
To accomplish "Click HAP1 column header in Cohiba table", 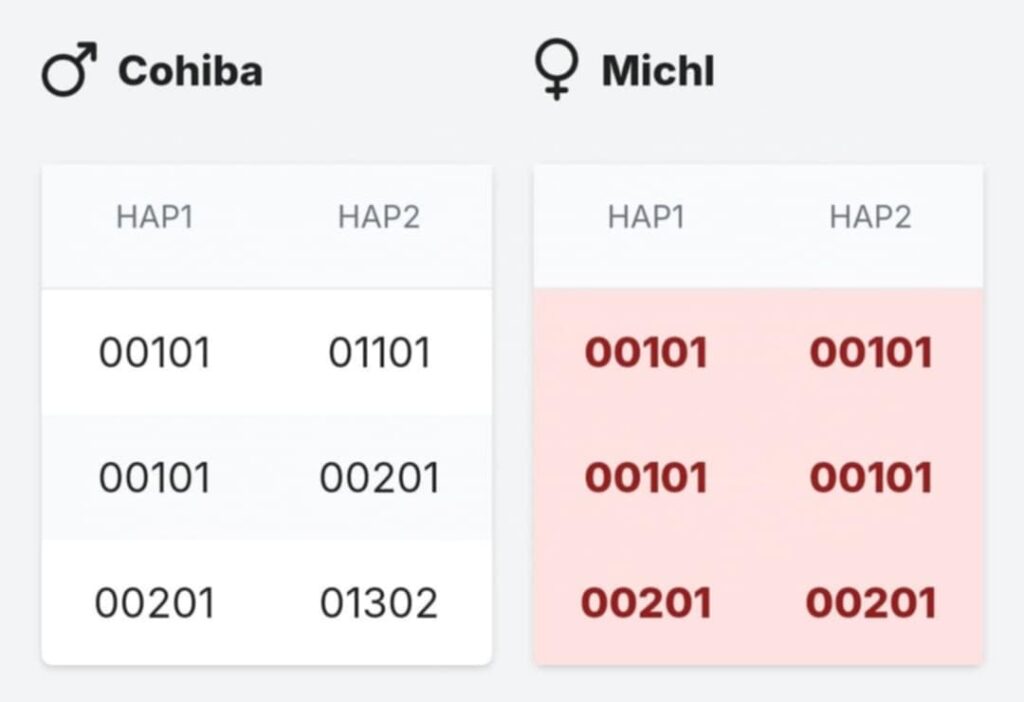I will point(155,217).
